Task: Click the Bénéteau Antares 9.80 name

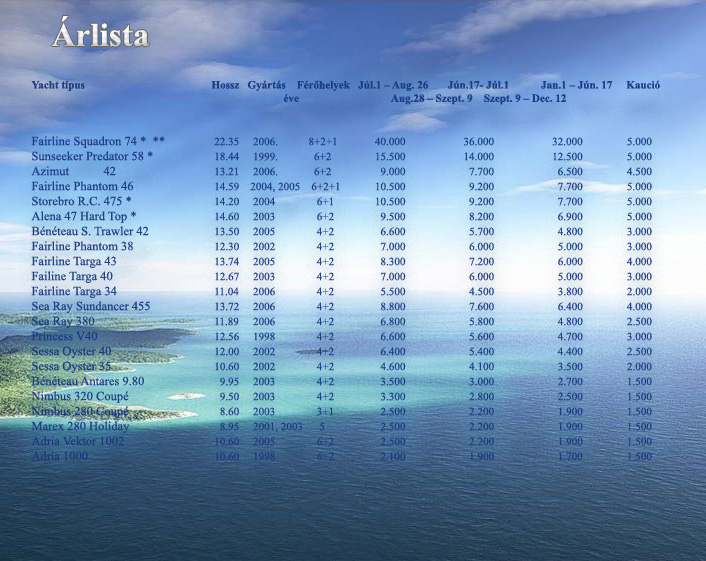Action: click(x=87, y=382)
